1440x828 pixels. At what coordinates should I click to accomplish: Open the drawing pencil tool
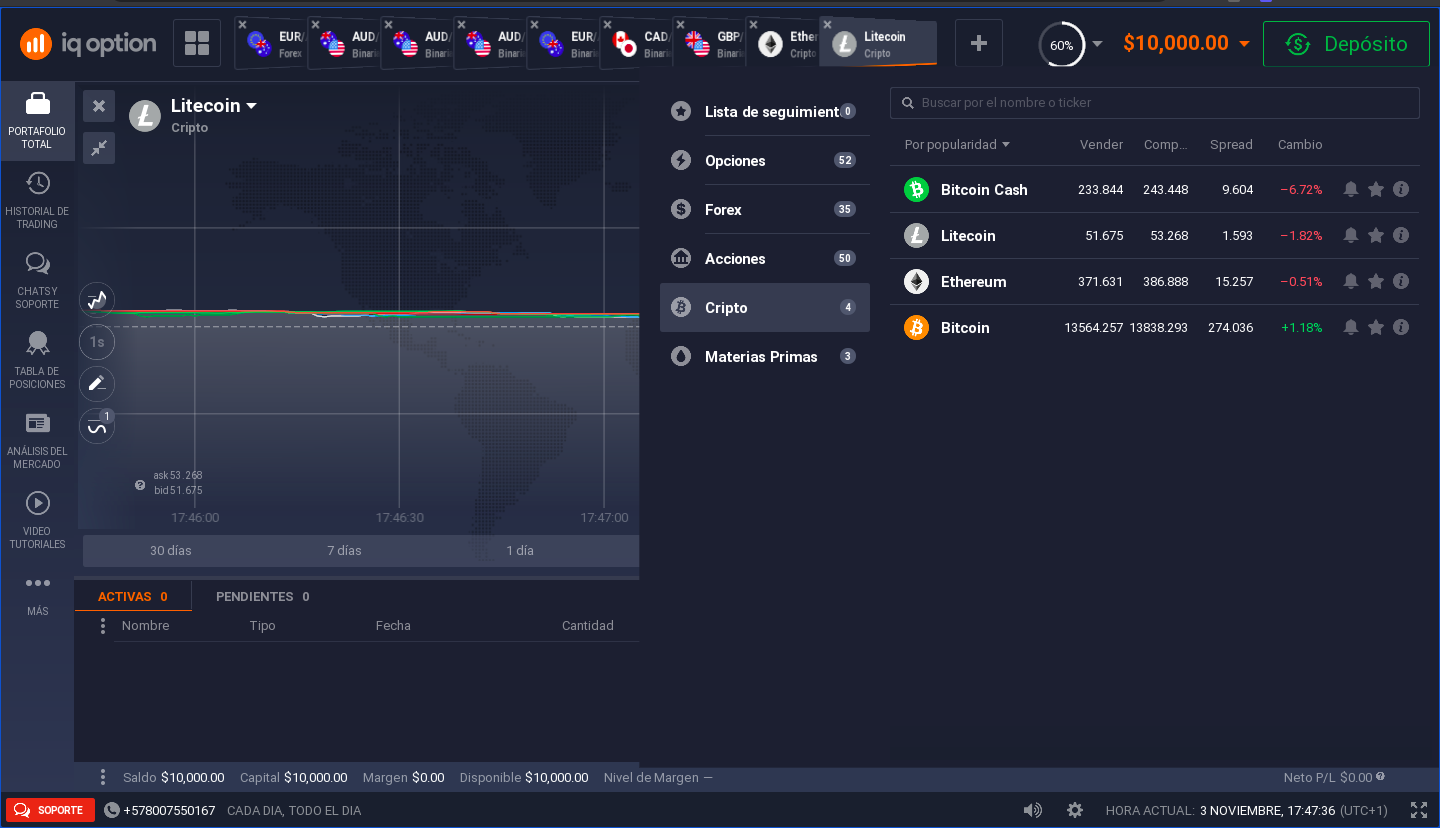pyautogui.click(x=97, y=384)
